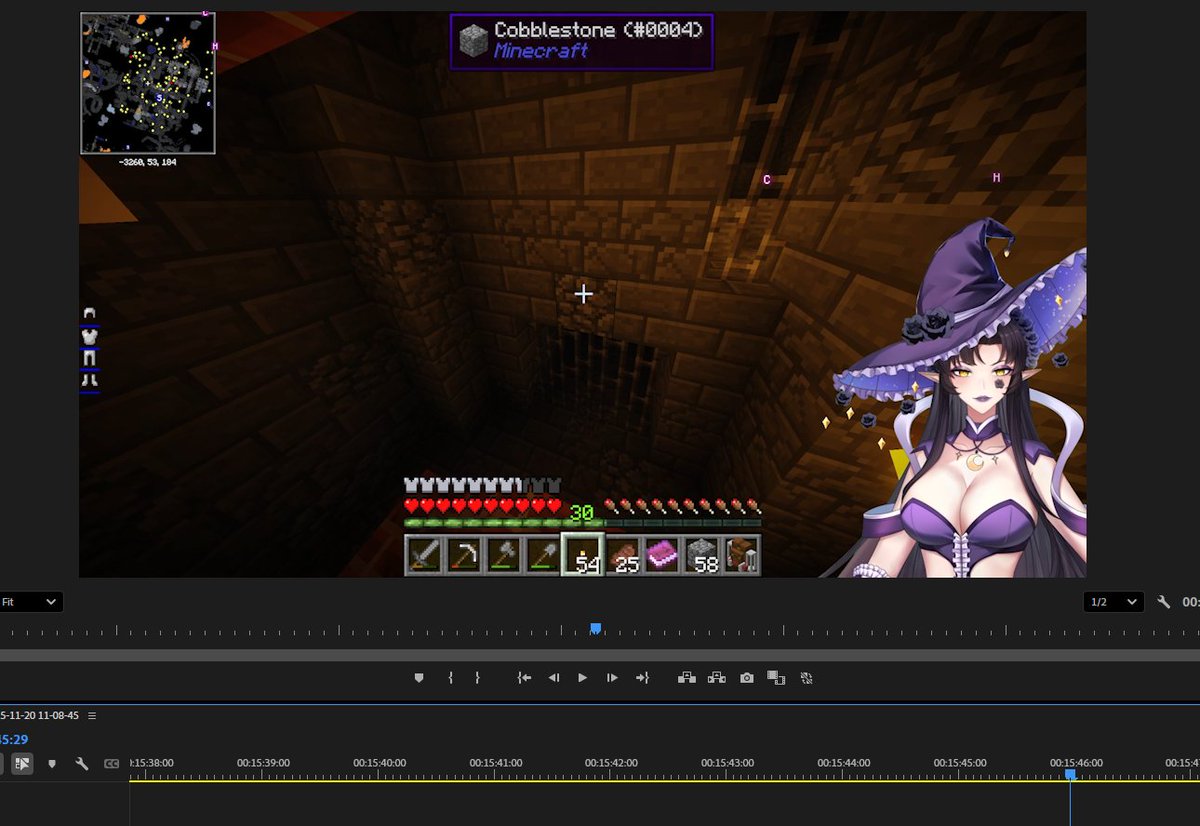Click timeline ruler label 00:15:45:00
Viewport: 1200px width, 826px height.
click(x=960, y=763)
